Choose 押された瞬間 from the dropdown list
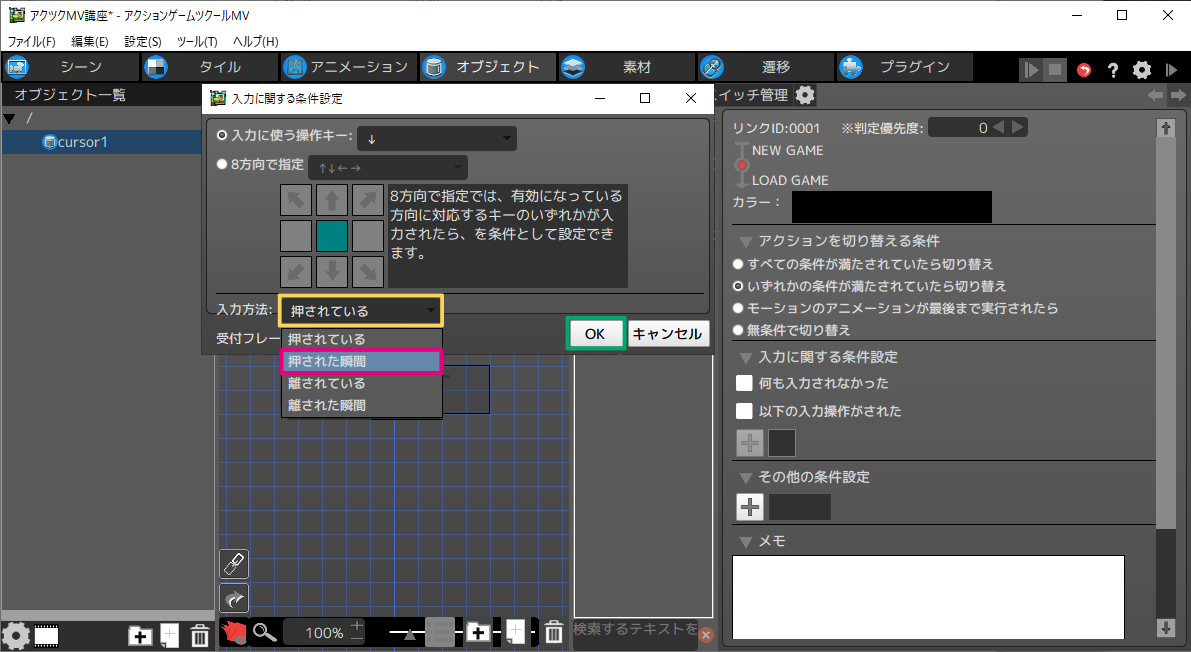1191x652 pixels. click(x=361, y=361)
